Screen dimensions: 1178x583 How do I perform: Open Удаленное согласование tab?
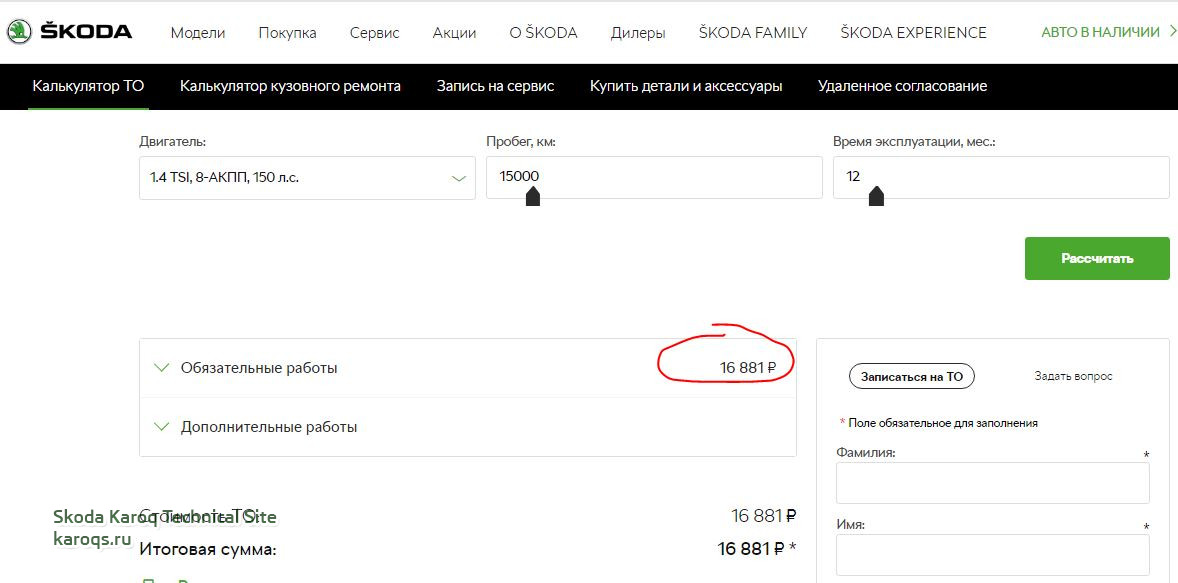point(902,86)
